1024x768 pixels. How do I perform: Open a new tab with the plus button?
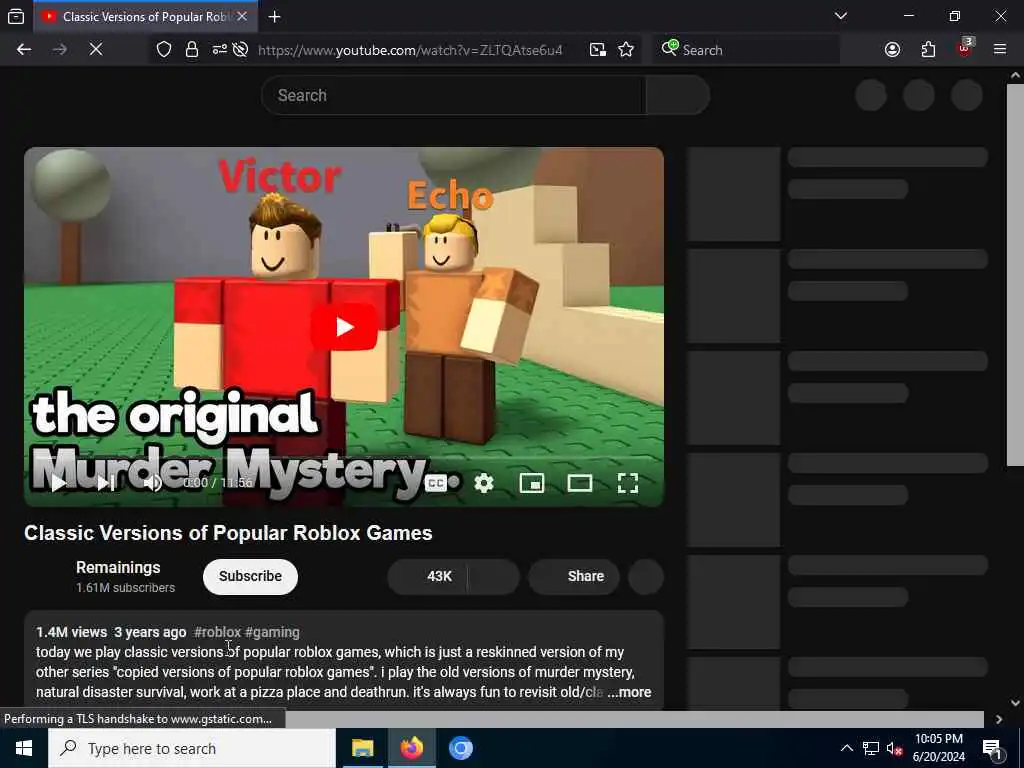tap(274, 17)
